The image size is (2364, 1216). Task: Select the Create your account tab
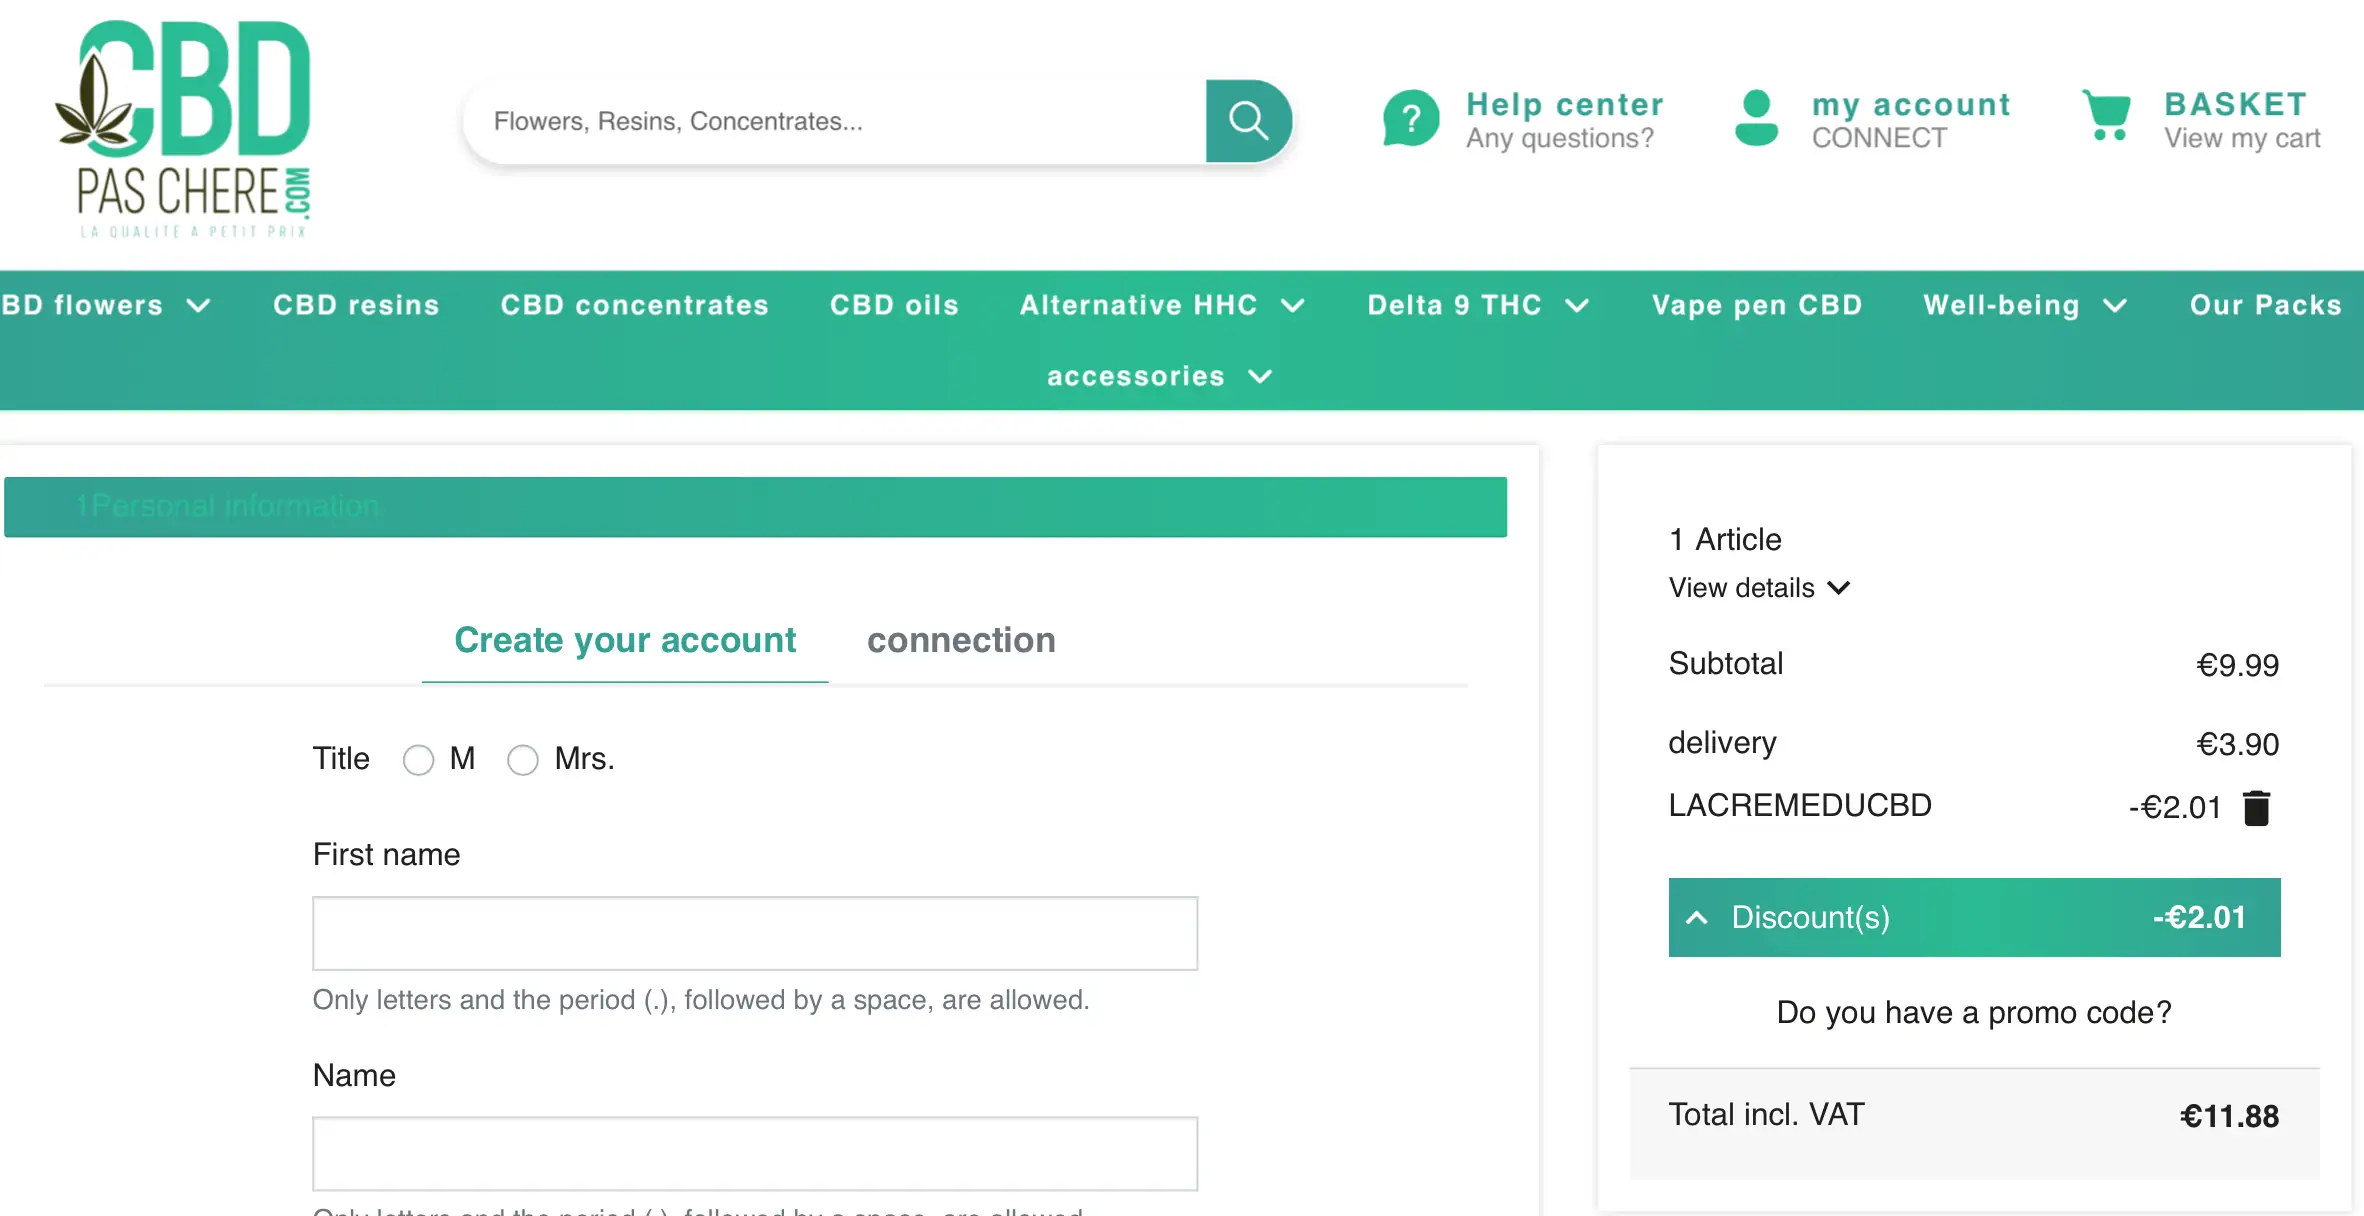click(x=625, y=640)
